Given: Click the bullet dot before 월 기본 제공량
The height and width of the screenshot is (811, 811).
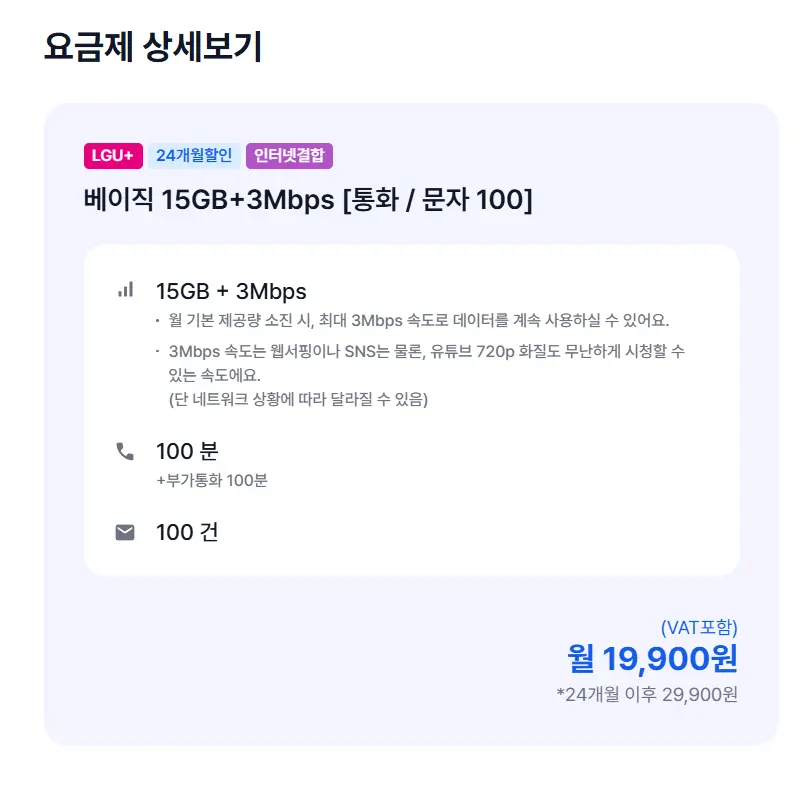Looking at the screenshot, I should point(157,321).
